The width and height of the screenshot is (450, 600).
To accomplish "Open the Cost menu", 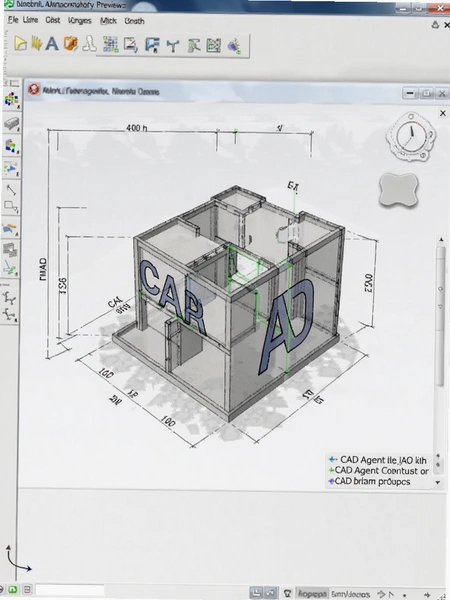I will (52, 20).
